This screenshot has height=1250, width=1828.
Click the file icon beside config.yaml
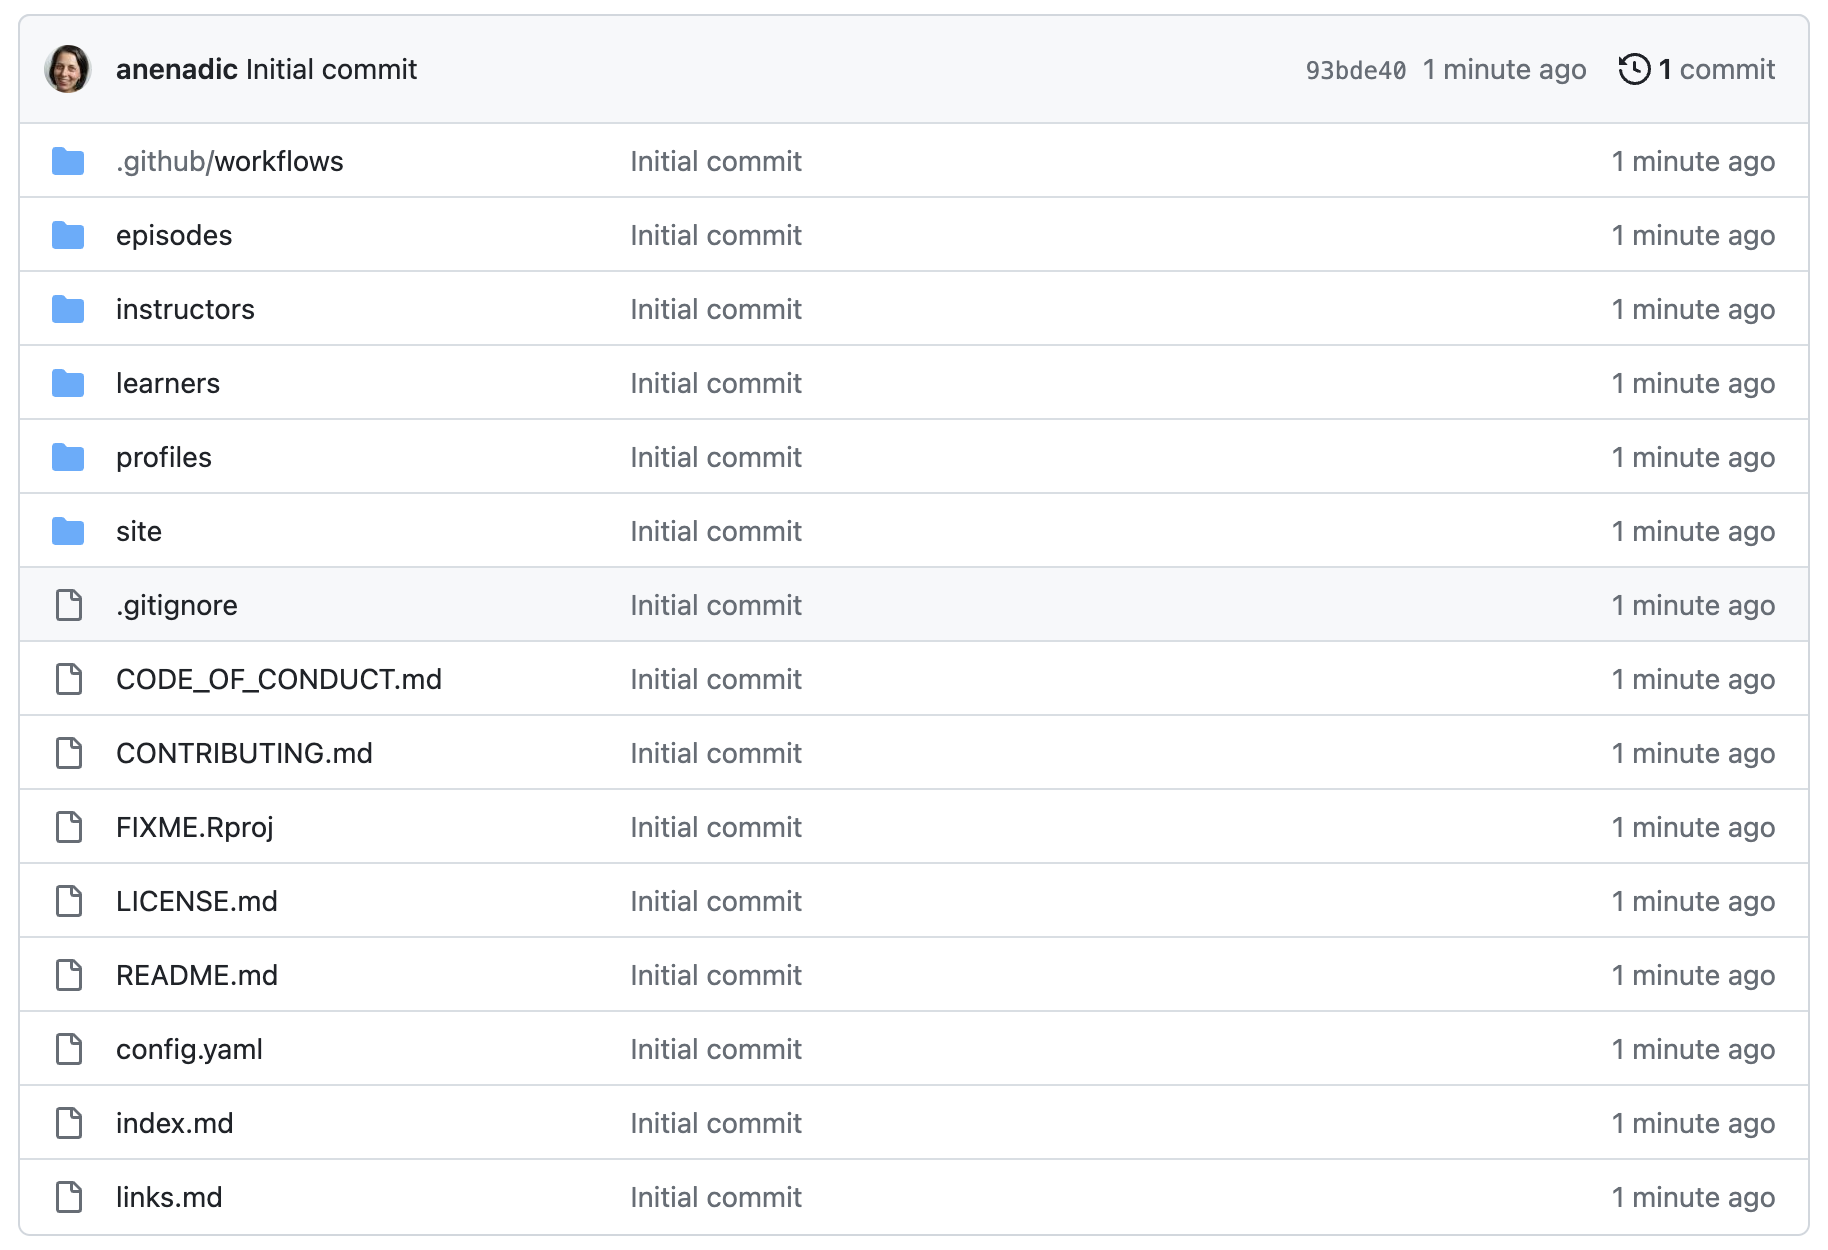tap(69, 1049)
